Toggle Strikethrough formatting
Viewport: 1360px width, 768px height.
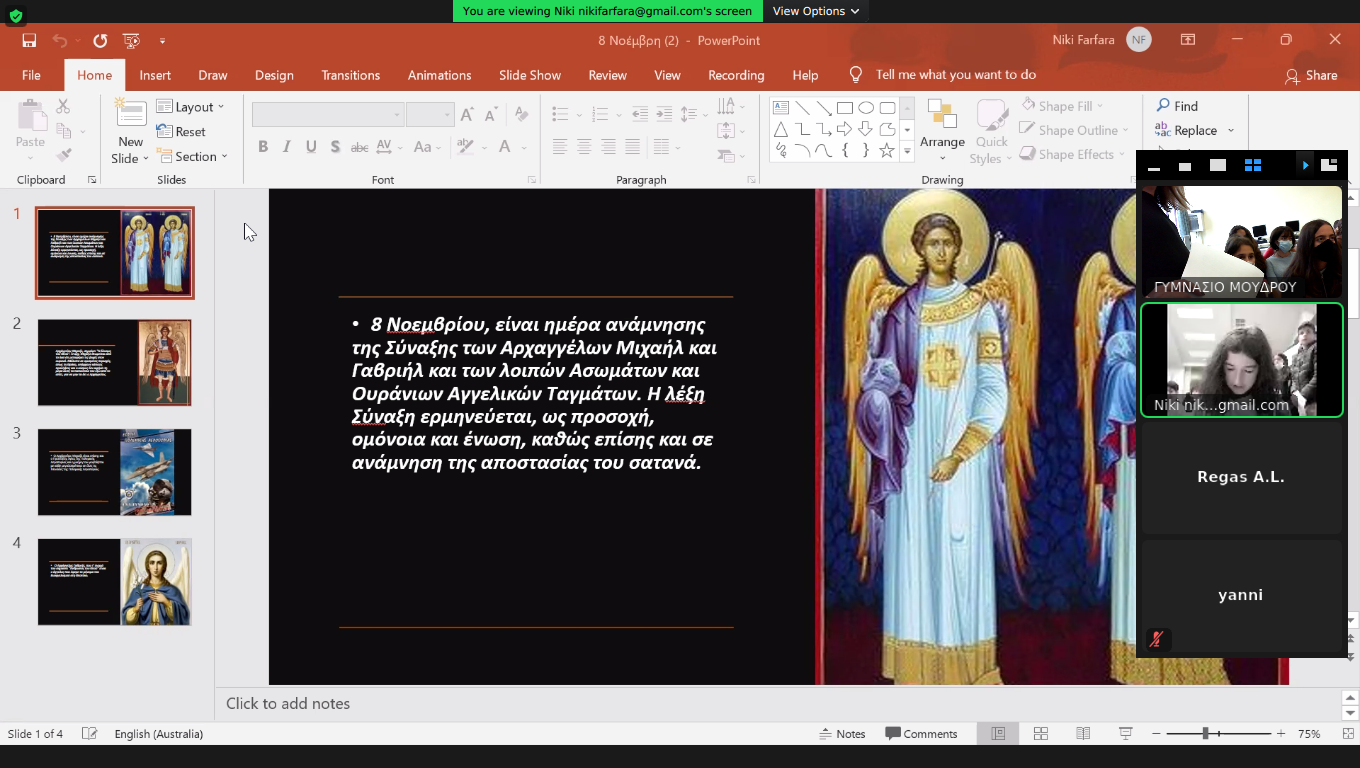pyautogui.click(x=360, y=147)
